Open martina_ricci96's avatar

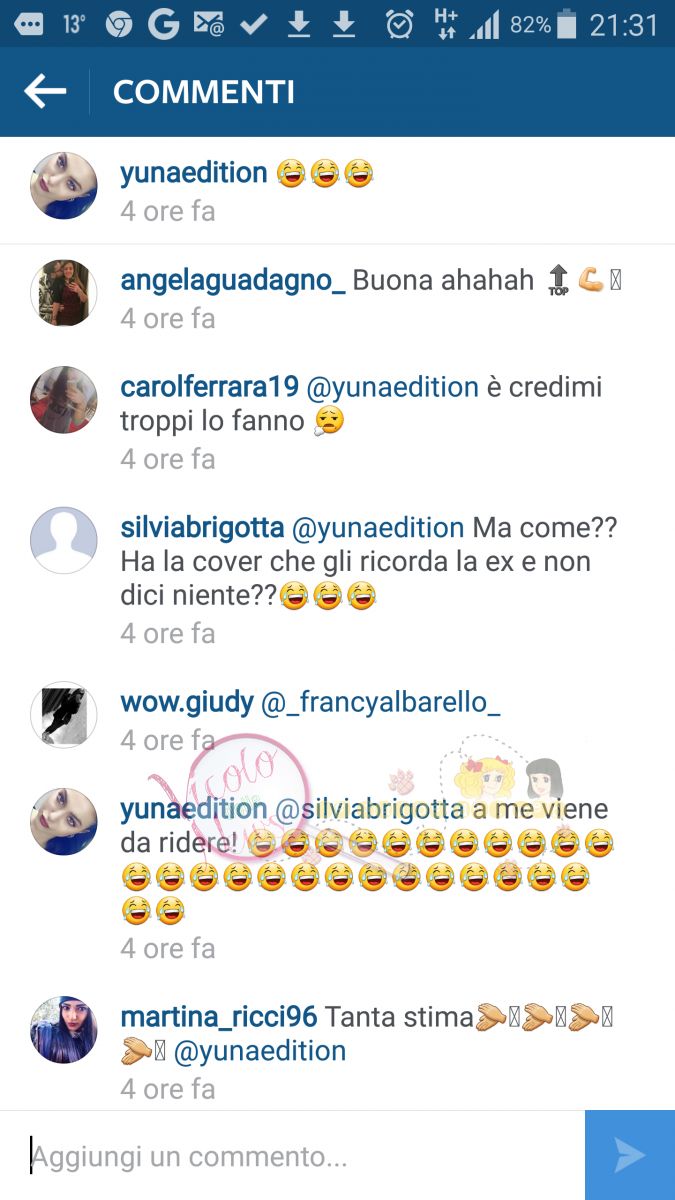coord(64,1029)
